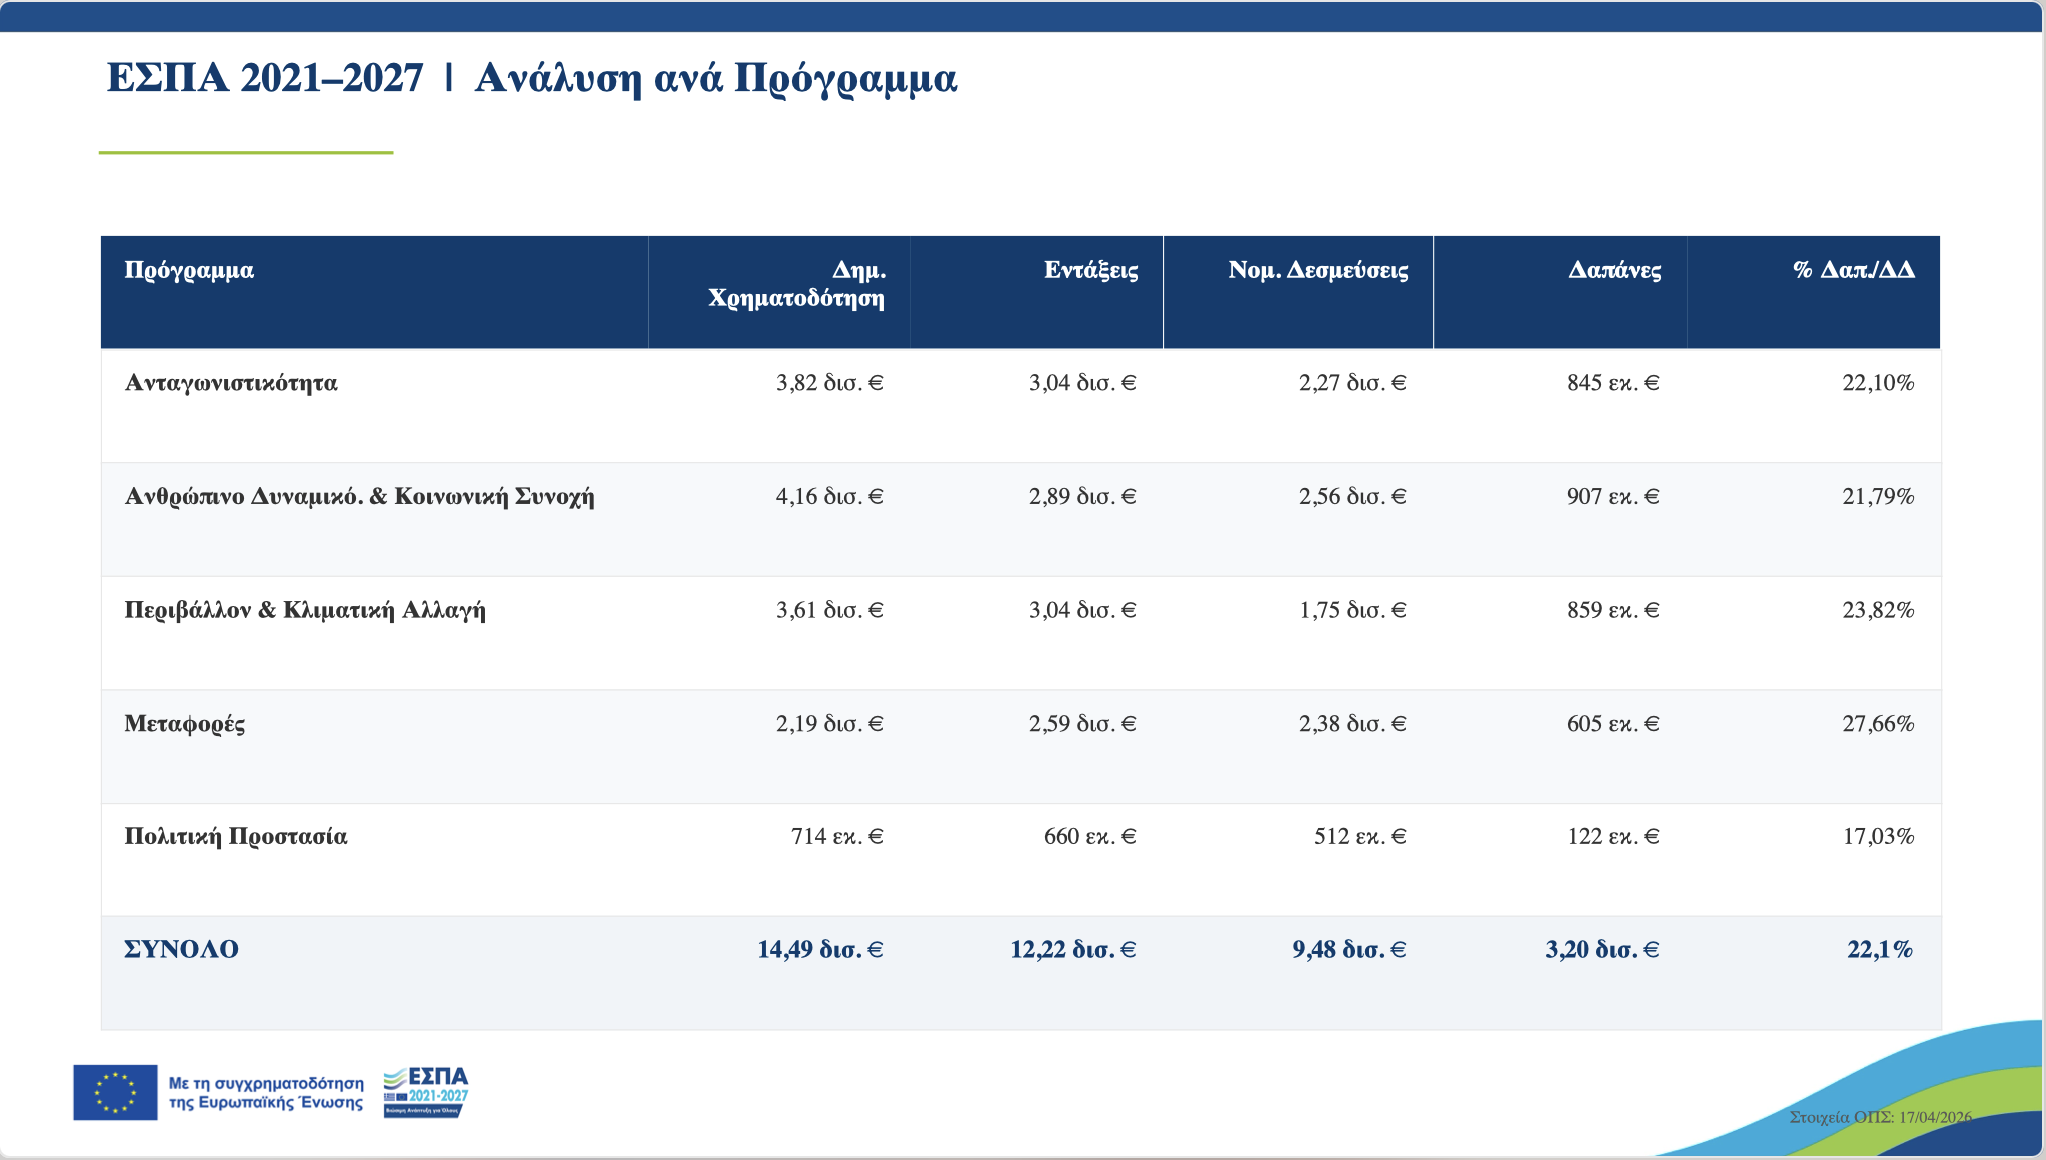Click the slide title ΕΣΠΑ 2021–2027
Image resolution: width=2046 pixels, height=1160 pixels.
click(x=265, y=78)
